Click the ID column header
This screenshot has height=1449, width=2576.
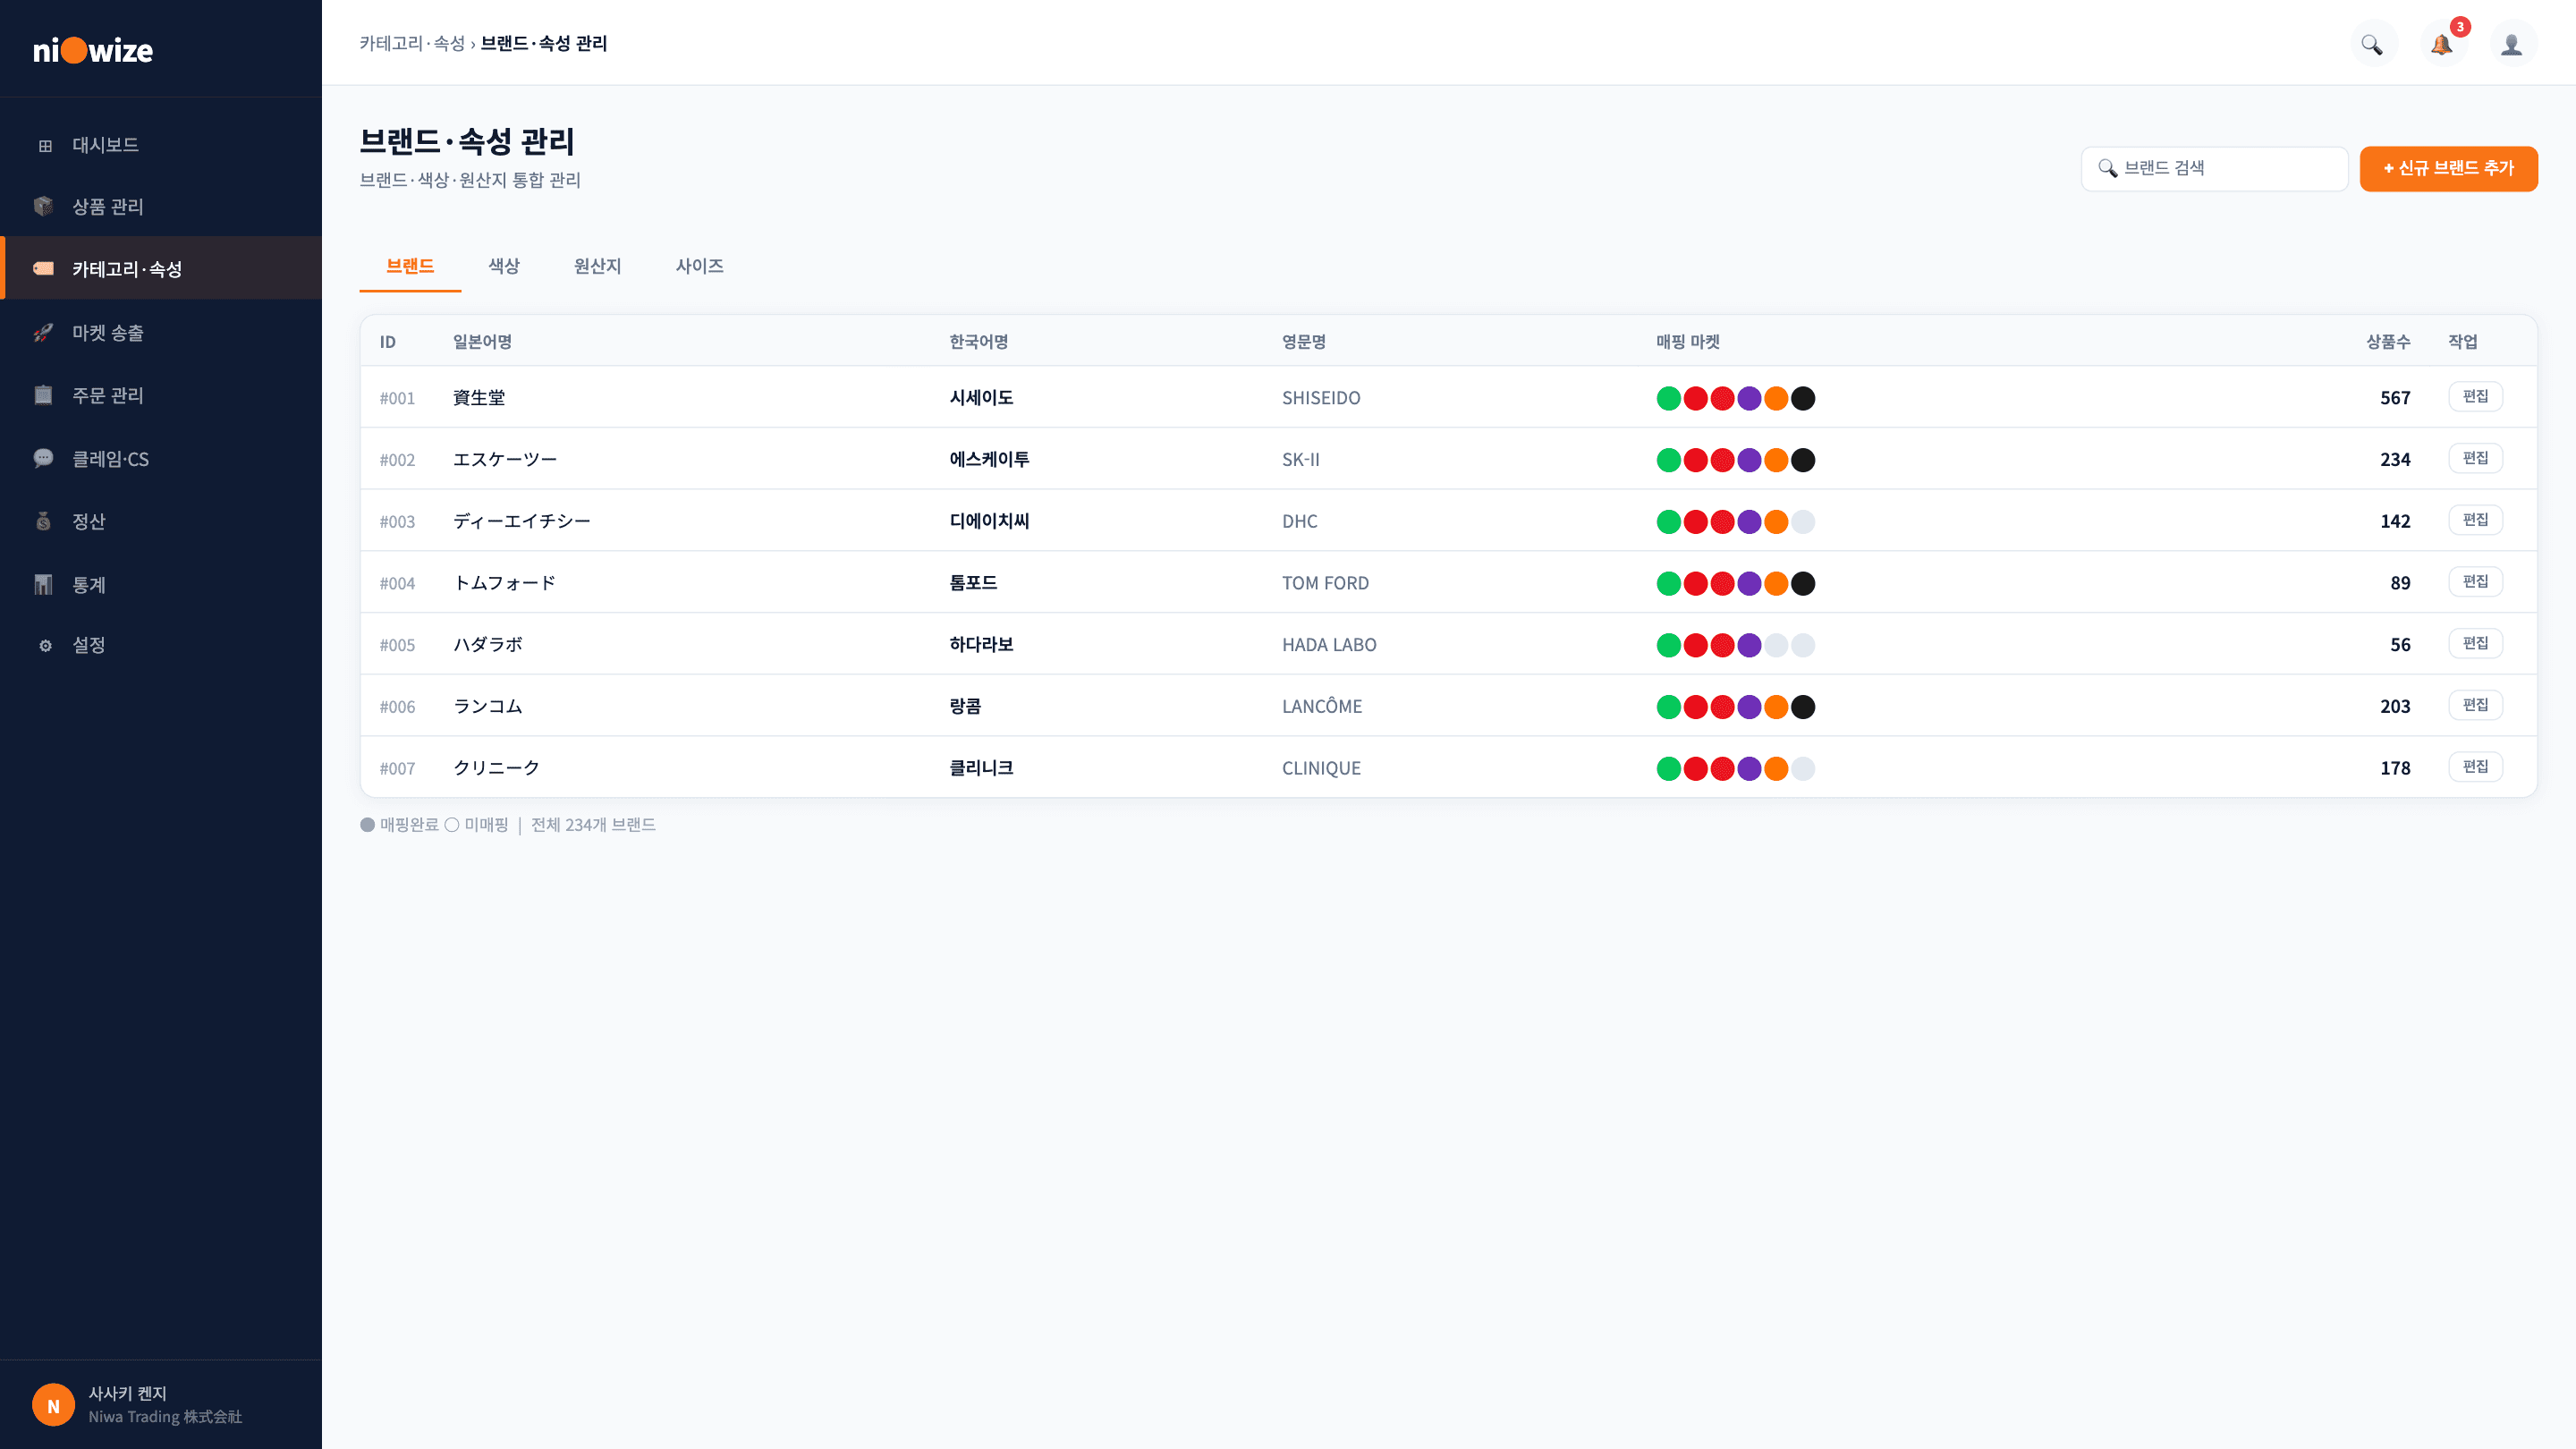pyautogui.click(x=388, y=342)
